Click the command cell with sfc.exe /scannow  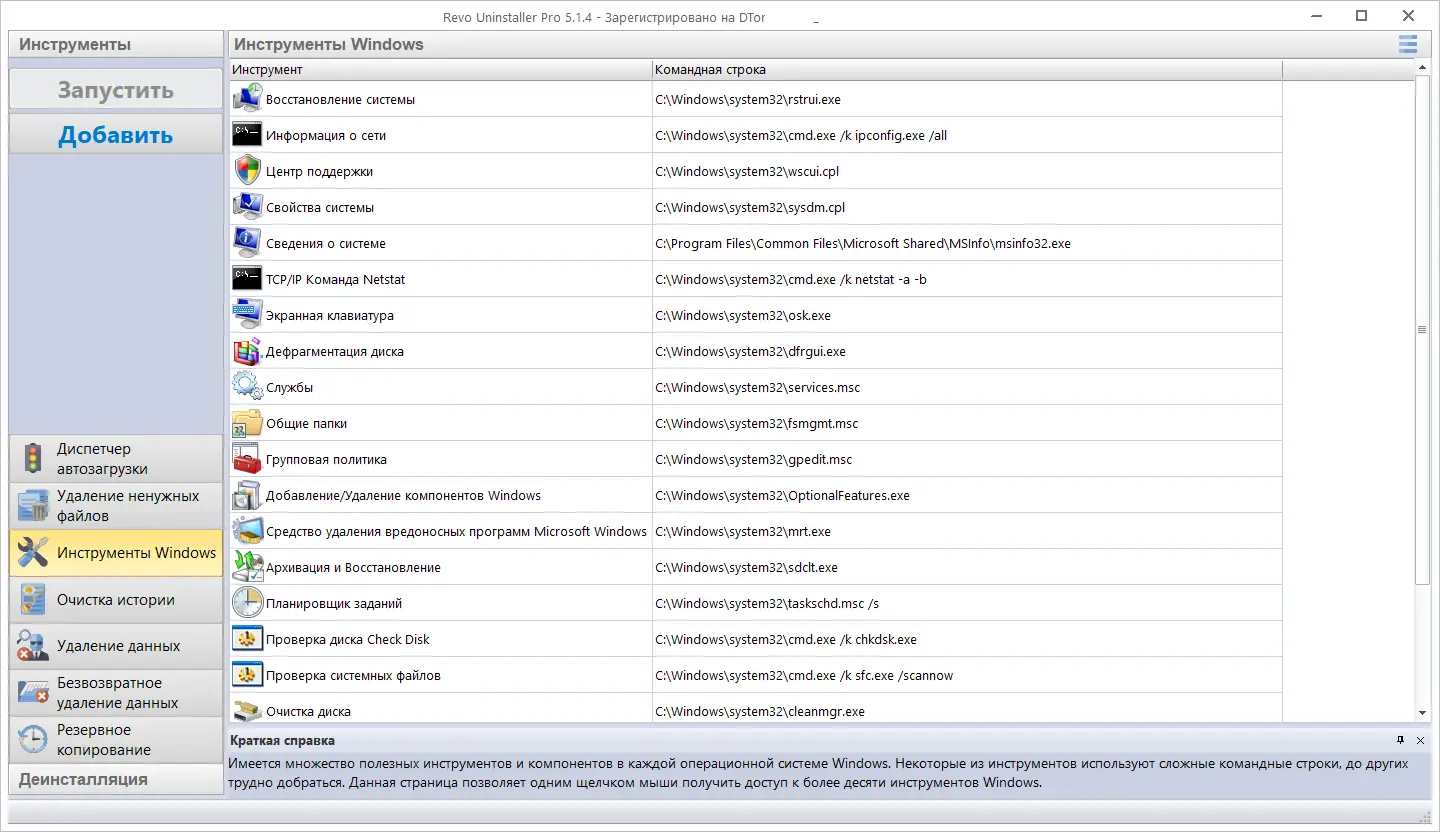(x=967, y=675)
